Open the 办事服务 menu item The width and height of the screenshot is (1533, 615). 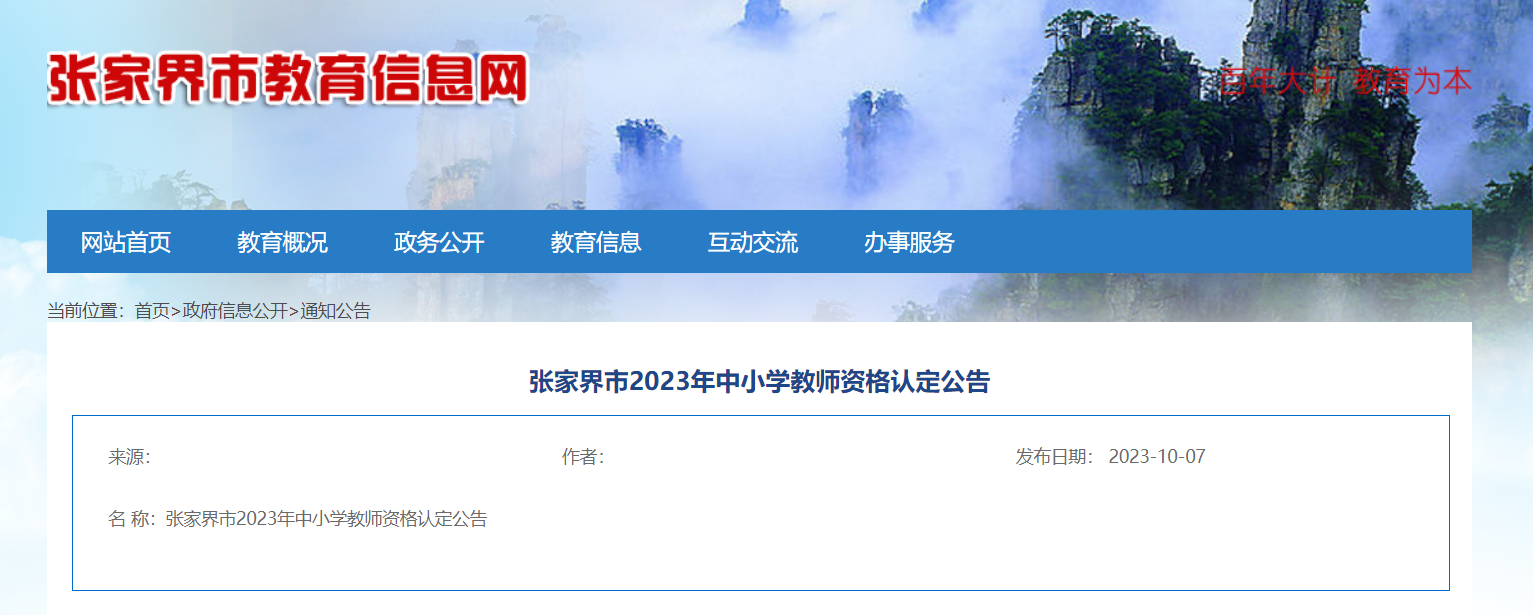[x=909, y=242]
